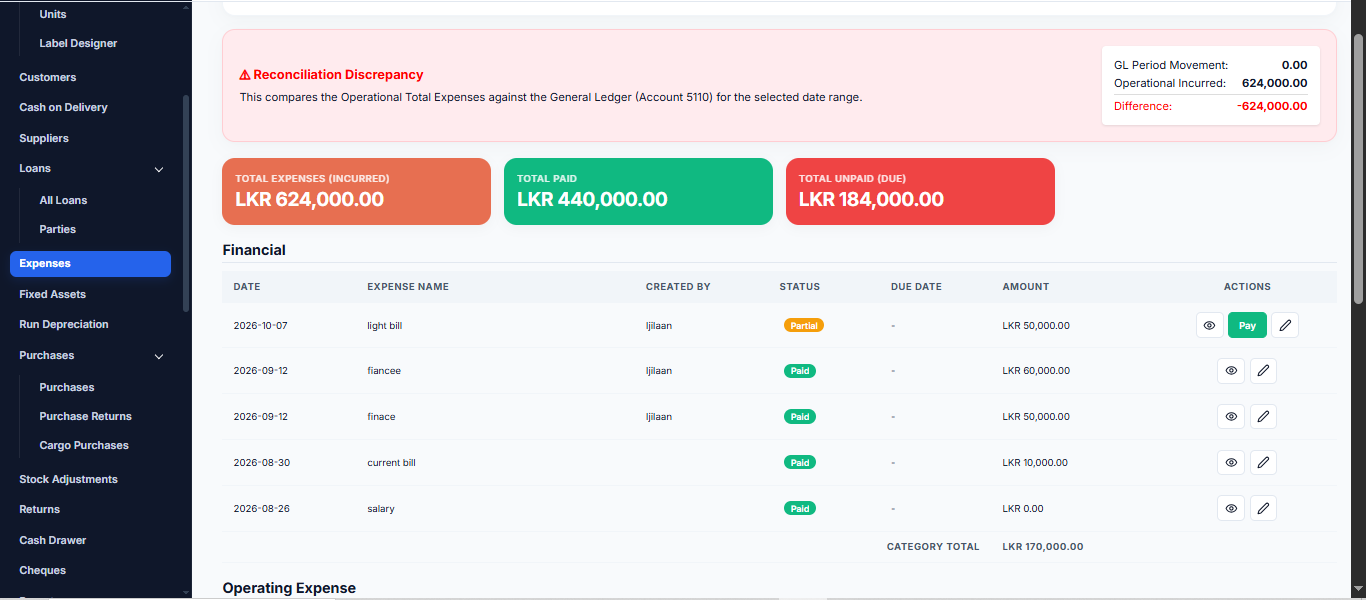
Task: Click the Date column header
Action: point(247,287)
